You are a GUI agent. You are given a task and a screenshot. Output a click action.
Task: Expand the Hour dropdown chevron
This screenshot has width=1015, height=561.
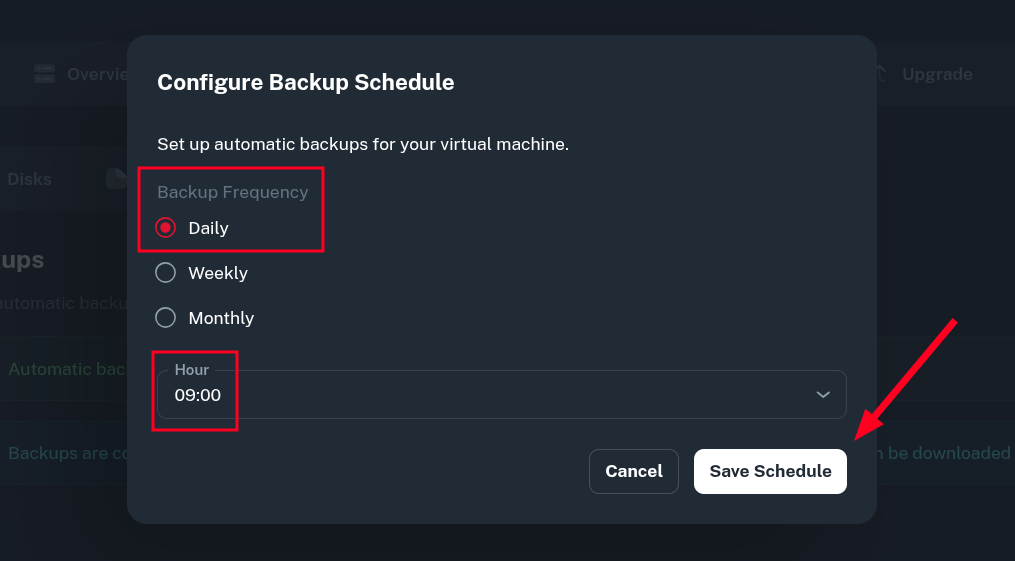823,395
